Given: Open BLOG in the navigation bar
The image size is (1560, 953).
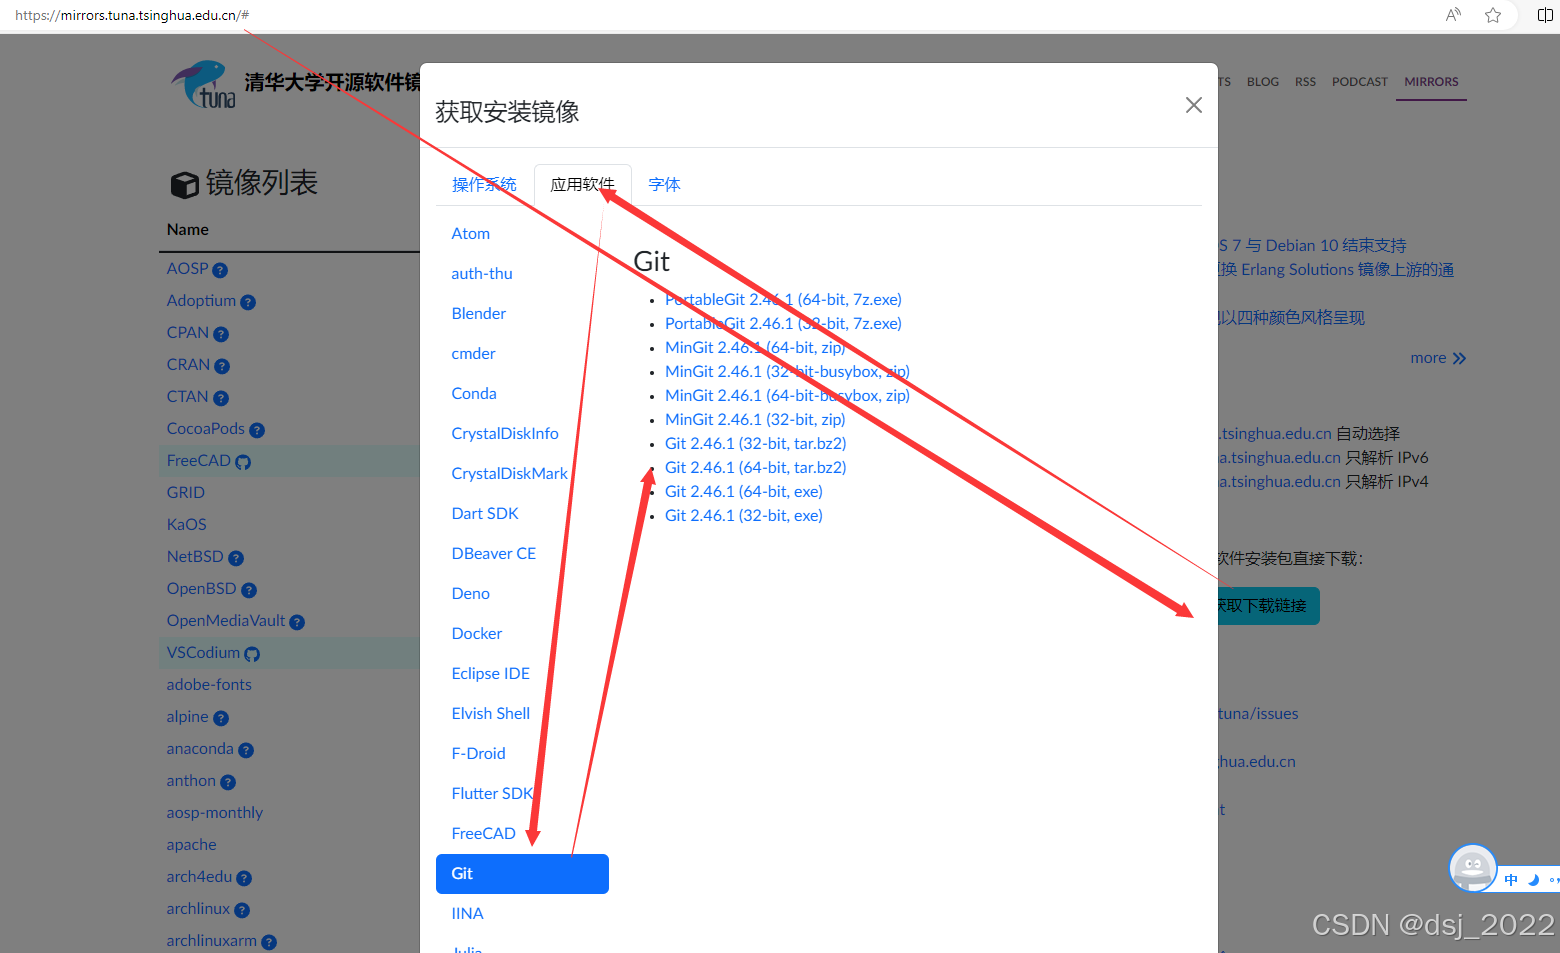Looking at the screenshot, I should 1263,82.
